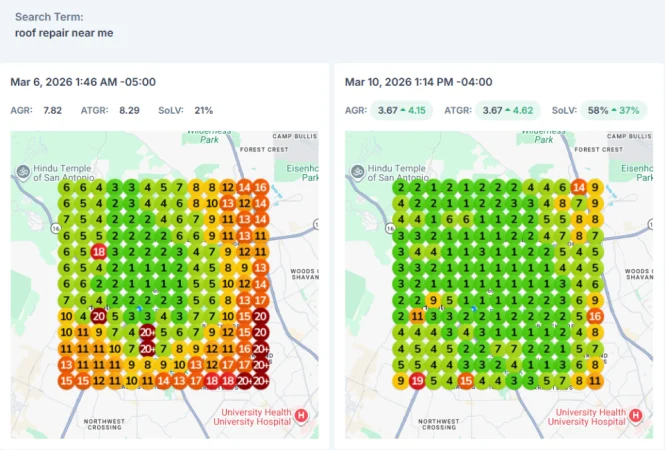This screenshot has width=665, height=450.
Task: Click the AGR 7.82 value on left panel
Action: pos(53,111)
